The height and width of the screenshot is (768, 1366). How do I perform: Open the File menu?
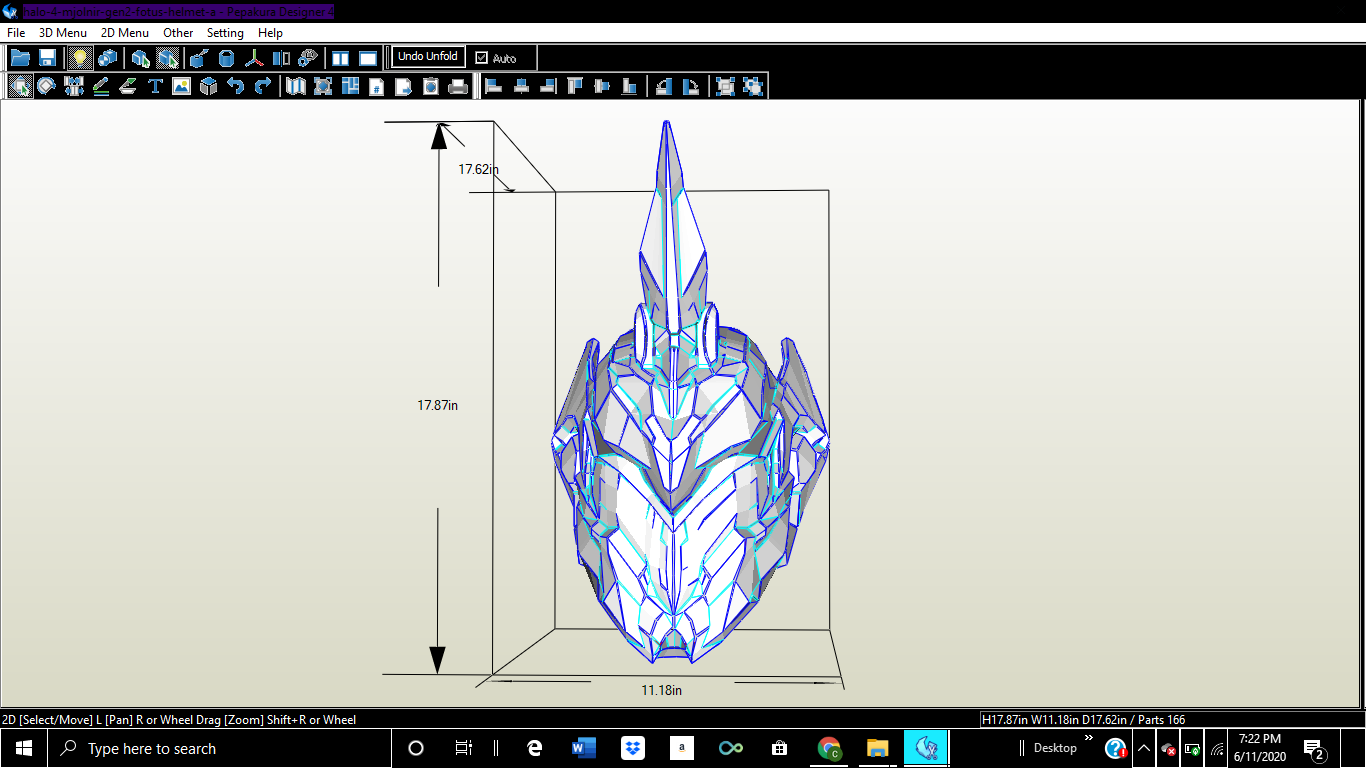pyautogui.click(x=16, y=33)
